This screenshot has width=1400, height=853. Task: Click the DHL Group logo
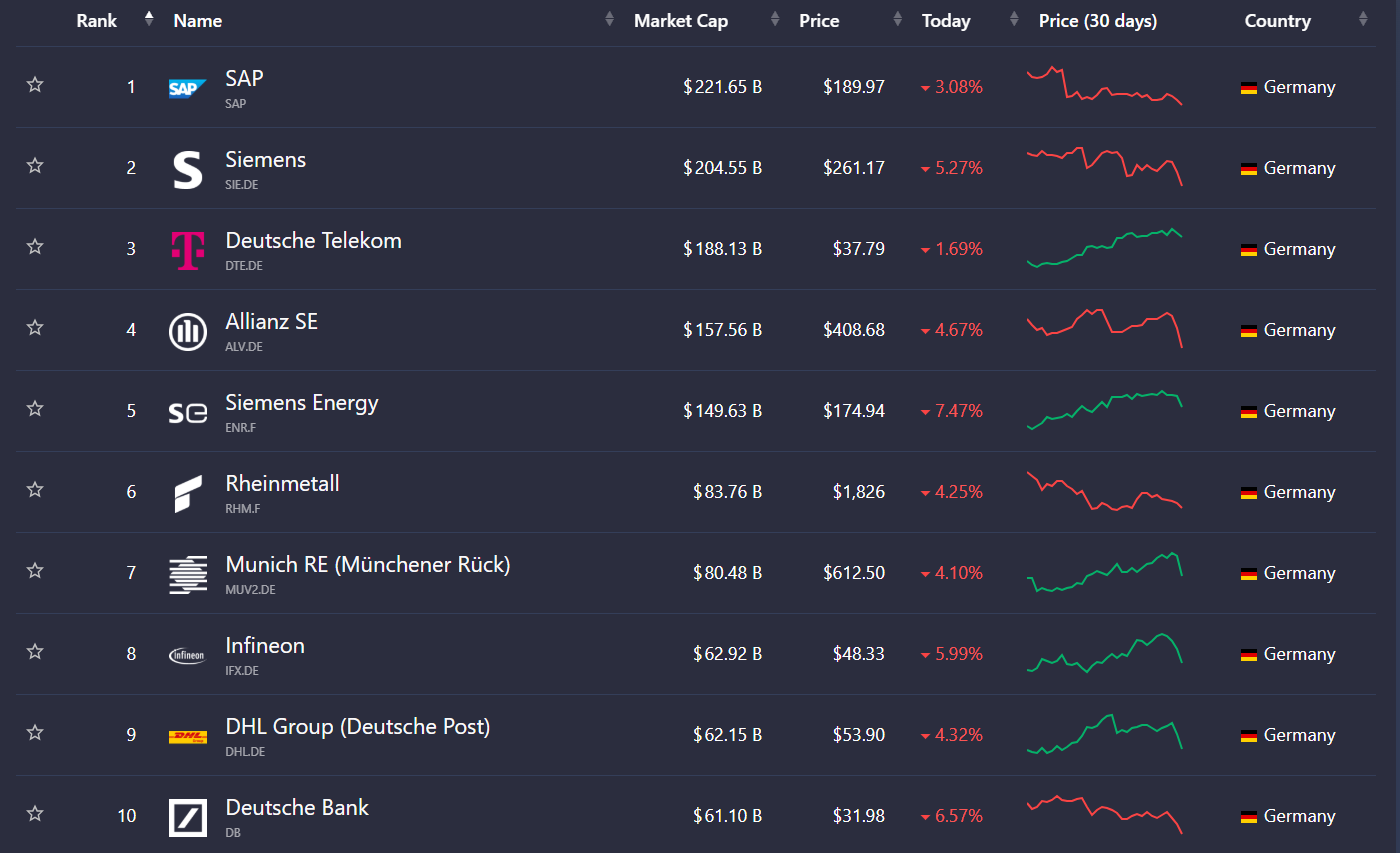[x=187, y=737]
